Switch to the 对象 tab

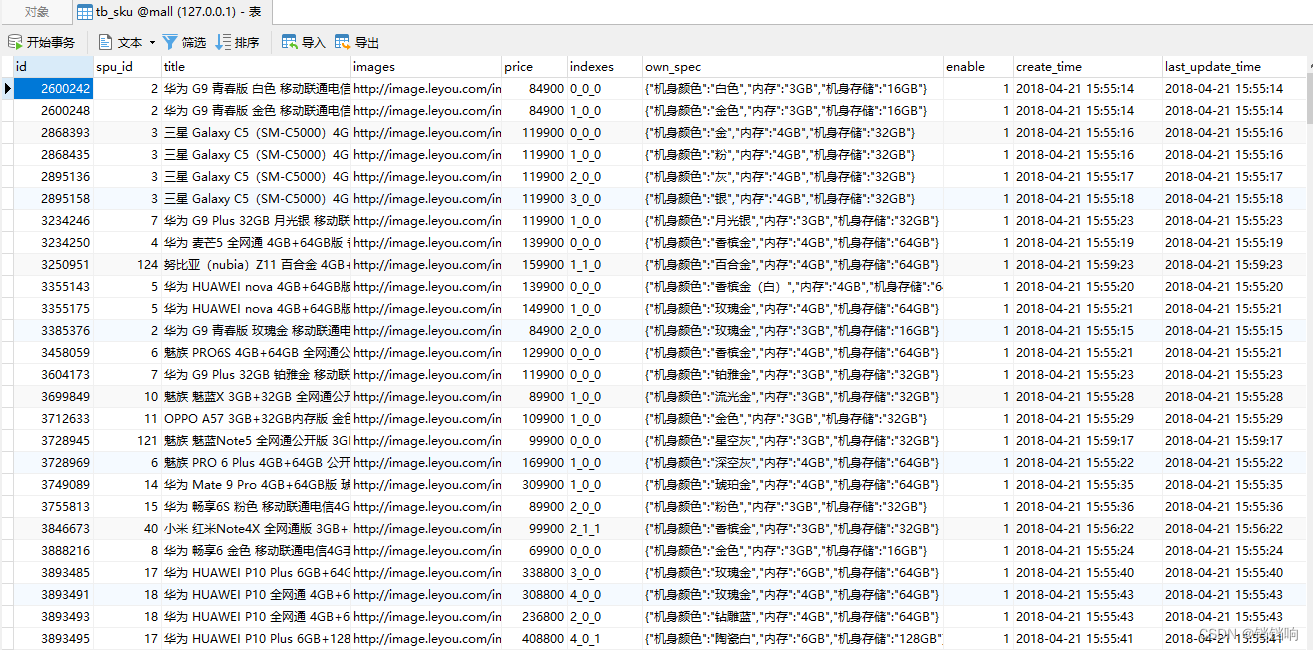tap(37, 12)
